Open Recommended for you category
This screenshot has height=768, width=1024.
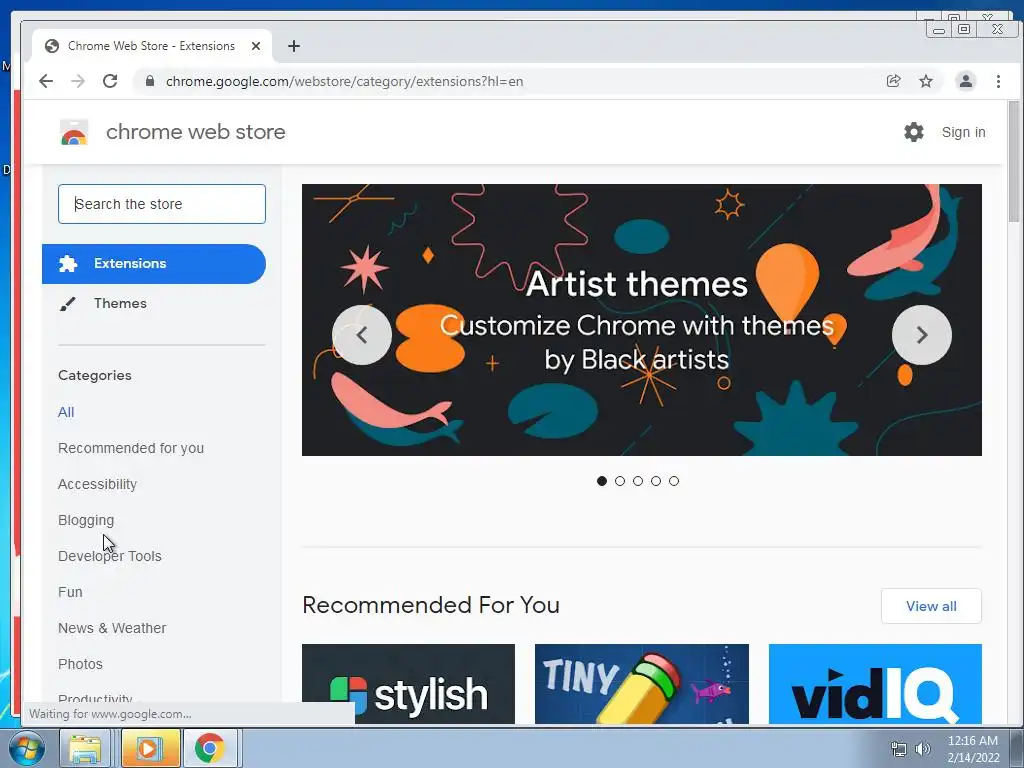click(x=131, y=448)
